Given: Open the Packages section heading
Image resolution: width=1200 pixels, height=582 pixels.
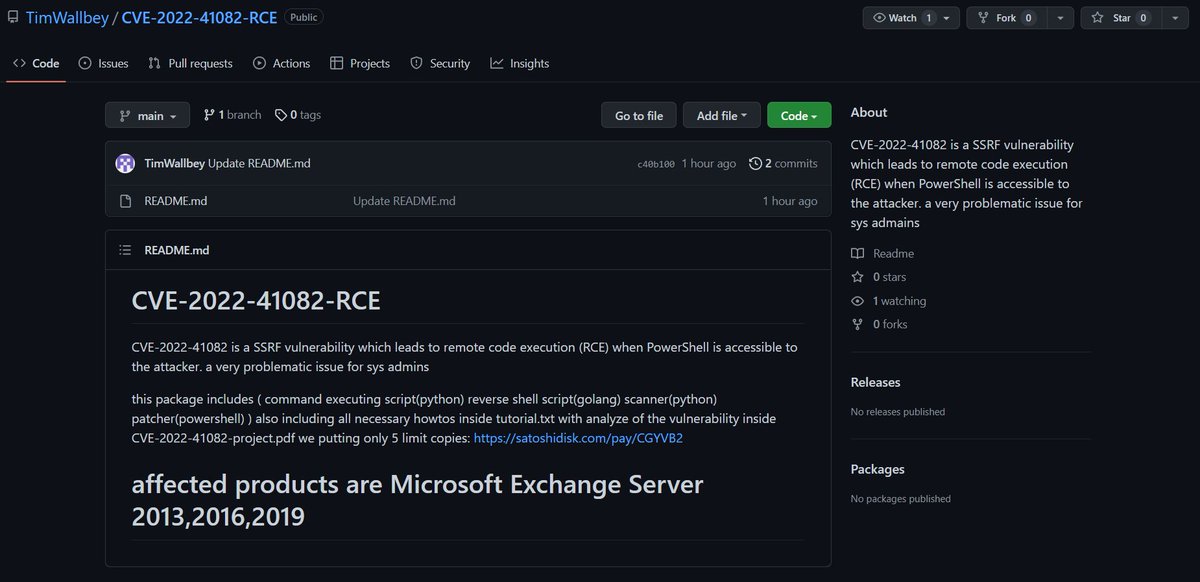Looking at the screenshot, I should (878, 469).
